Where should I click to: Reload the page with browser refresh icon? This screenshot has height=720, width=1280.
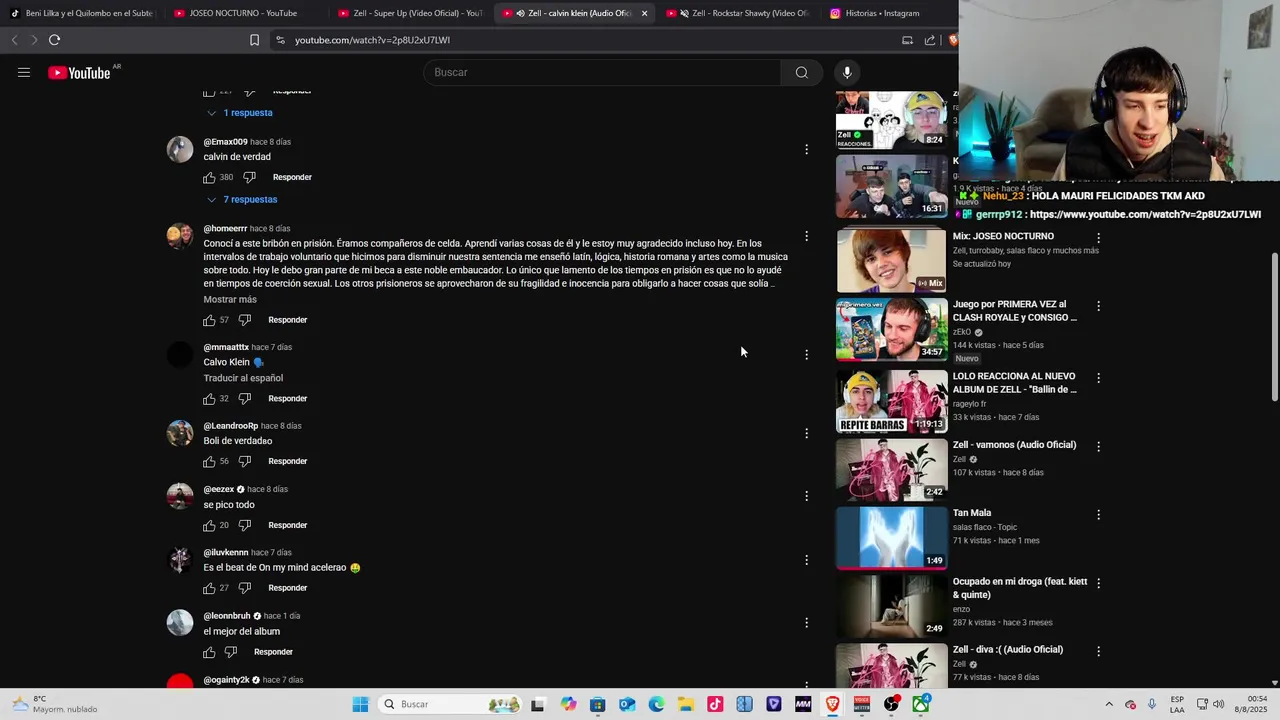(x=54, y=40)
